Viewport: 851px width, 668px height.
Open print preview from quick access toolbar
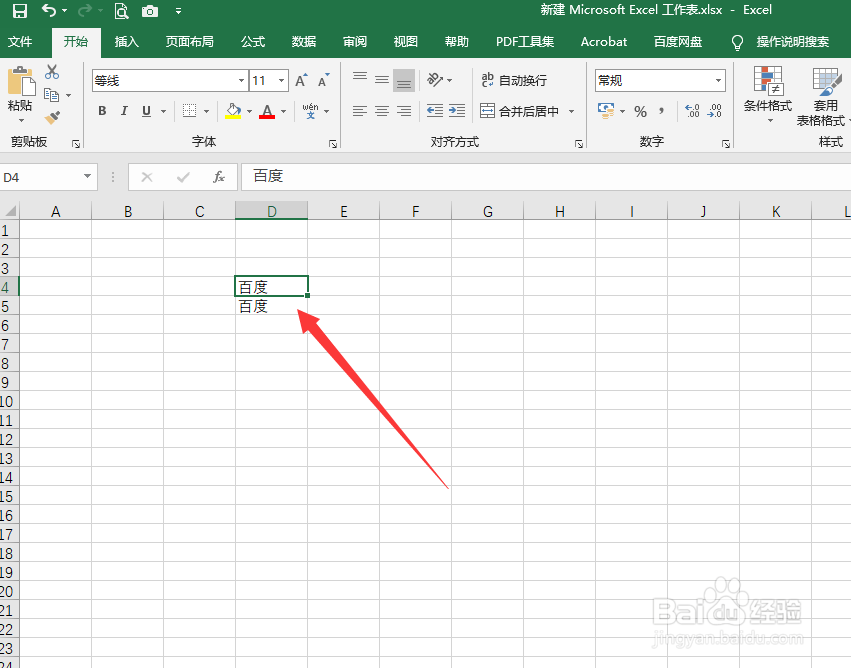(x=121, y=11)
